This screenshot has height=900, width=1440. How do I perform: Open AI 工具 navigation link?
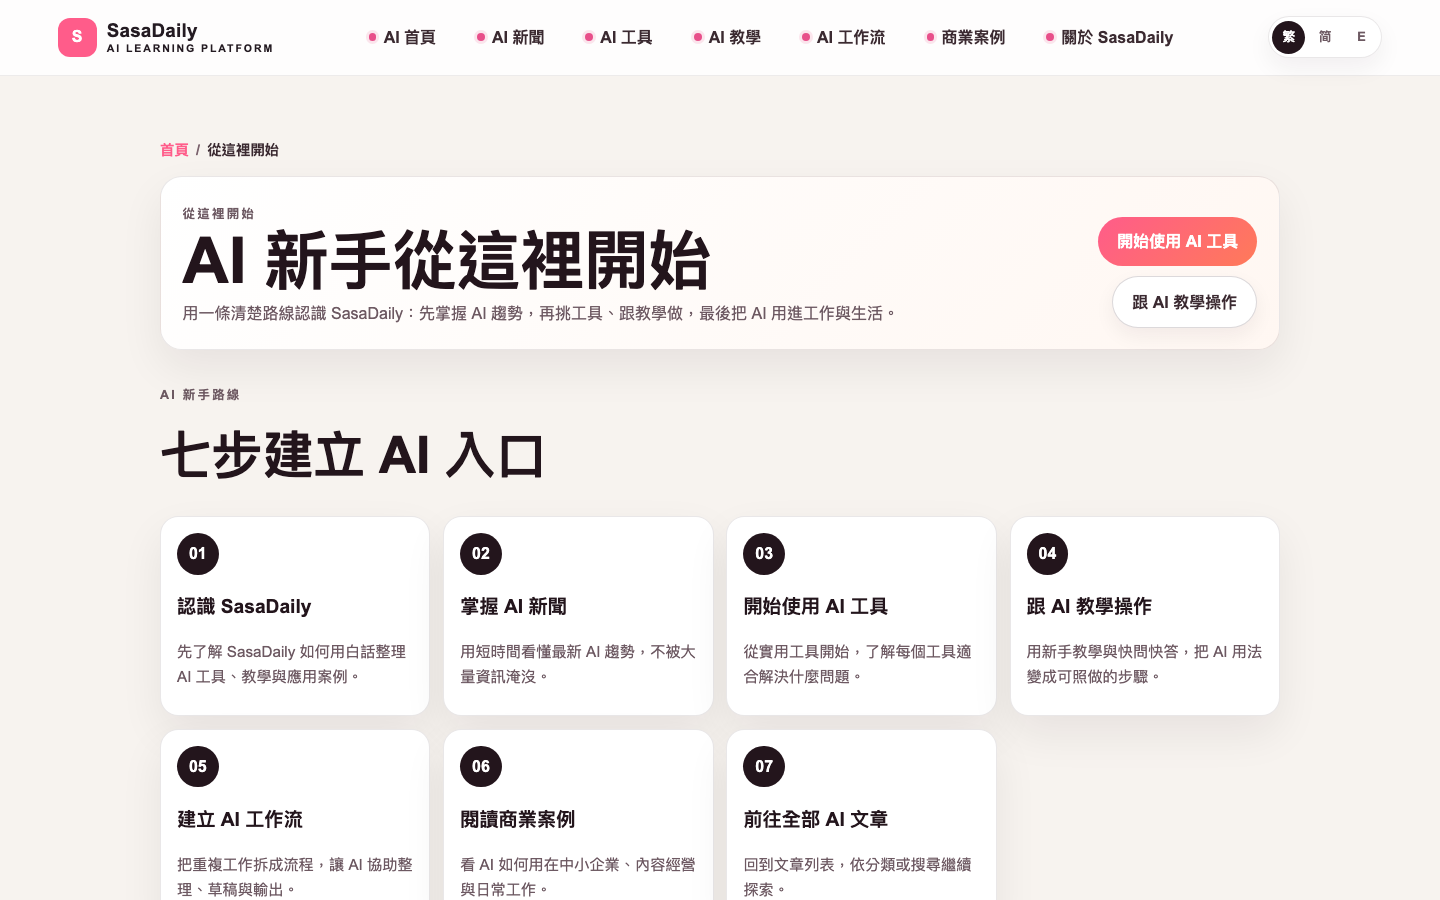[x=618, y=37]
